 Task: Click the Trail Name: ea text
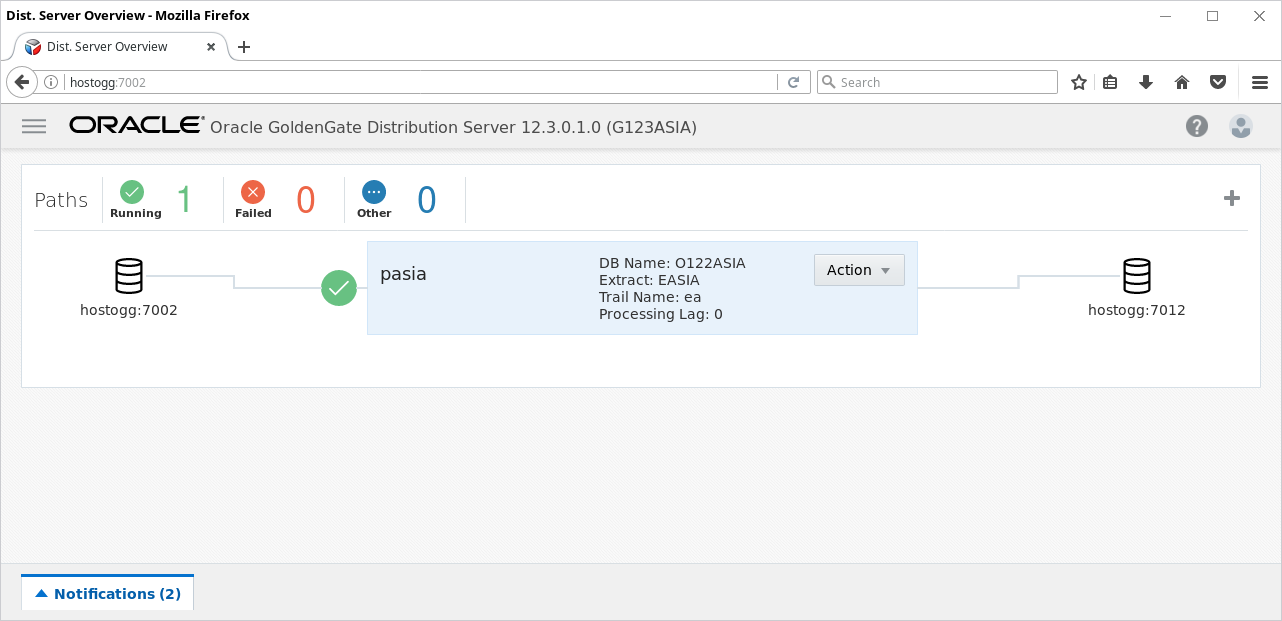651,297
